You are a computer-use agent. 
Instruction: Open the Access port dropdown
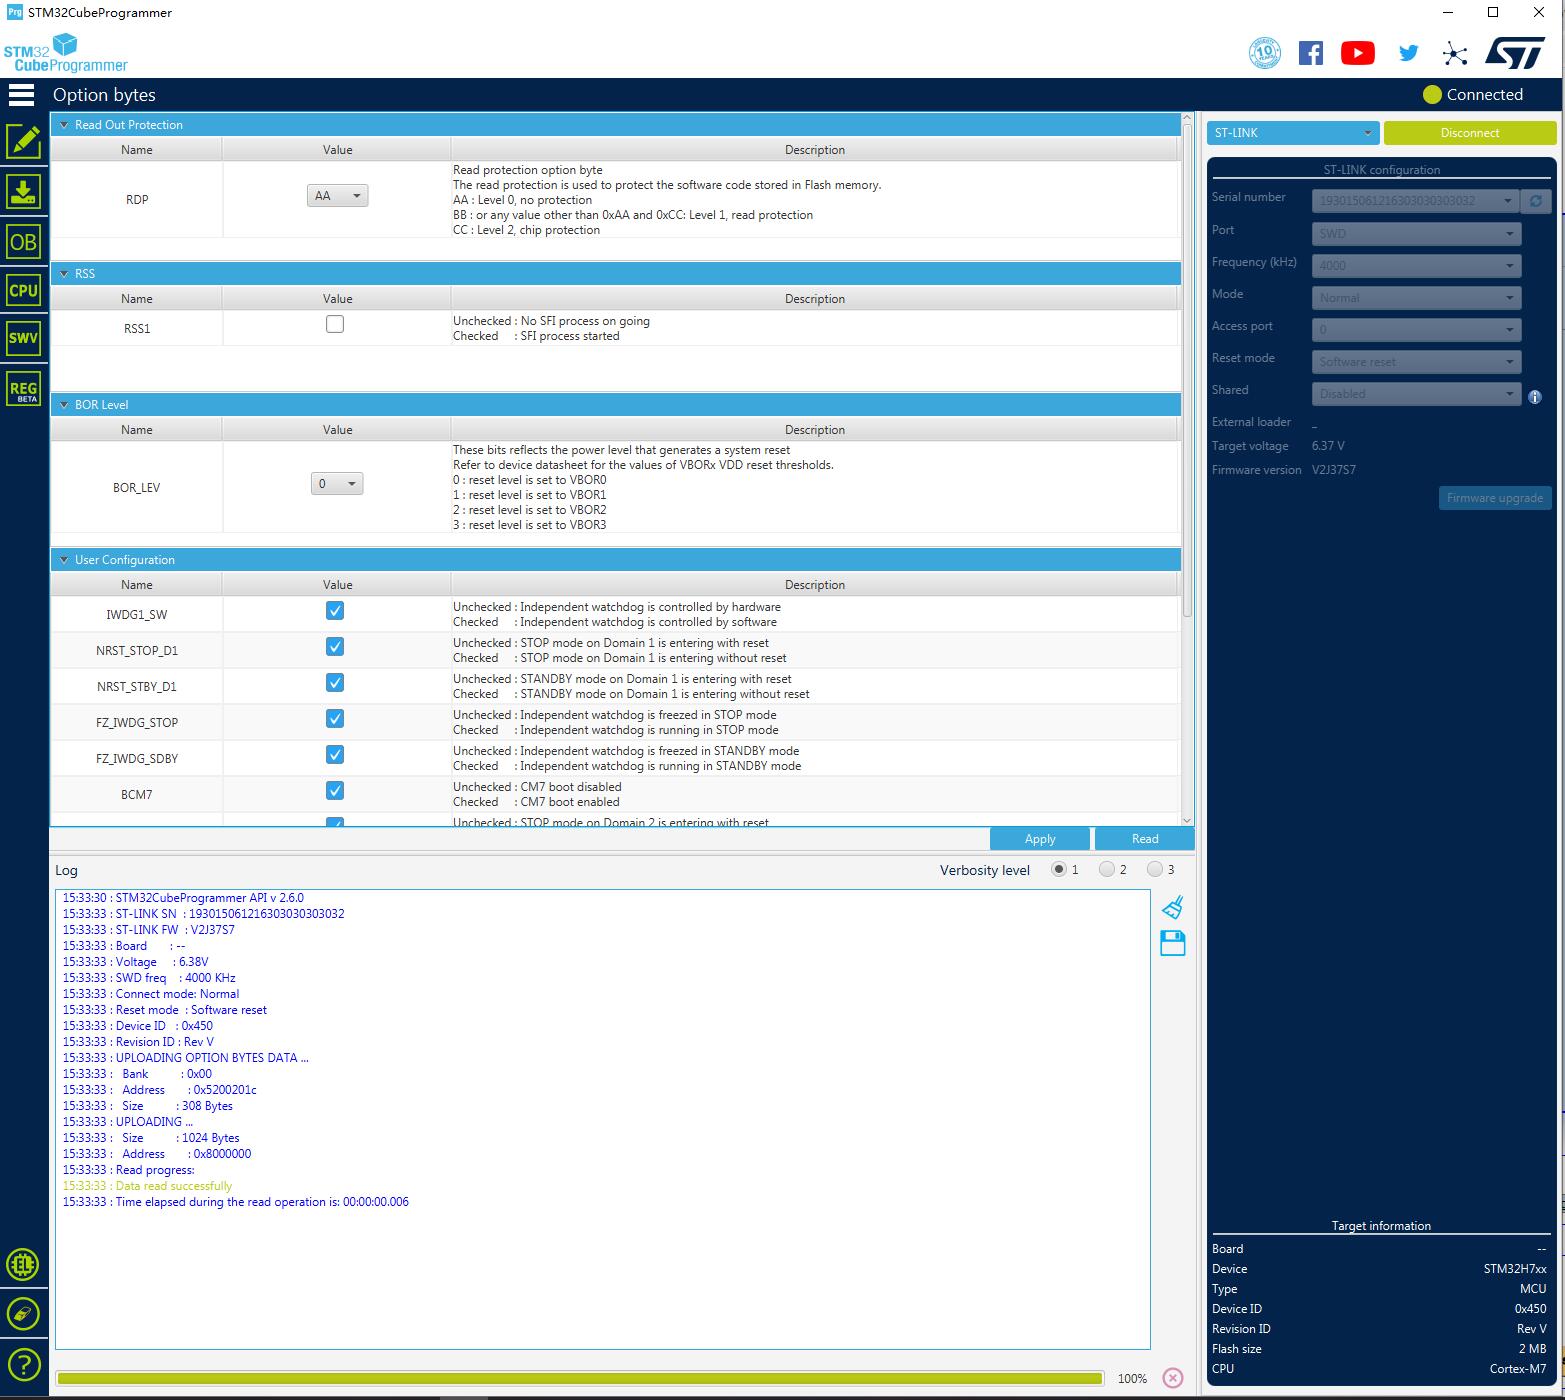[1416, 329]
